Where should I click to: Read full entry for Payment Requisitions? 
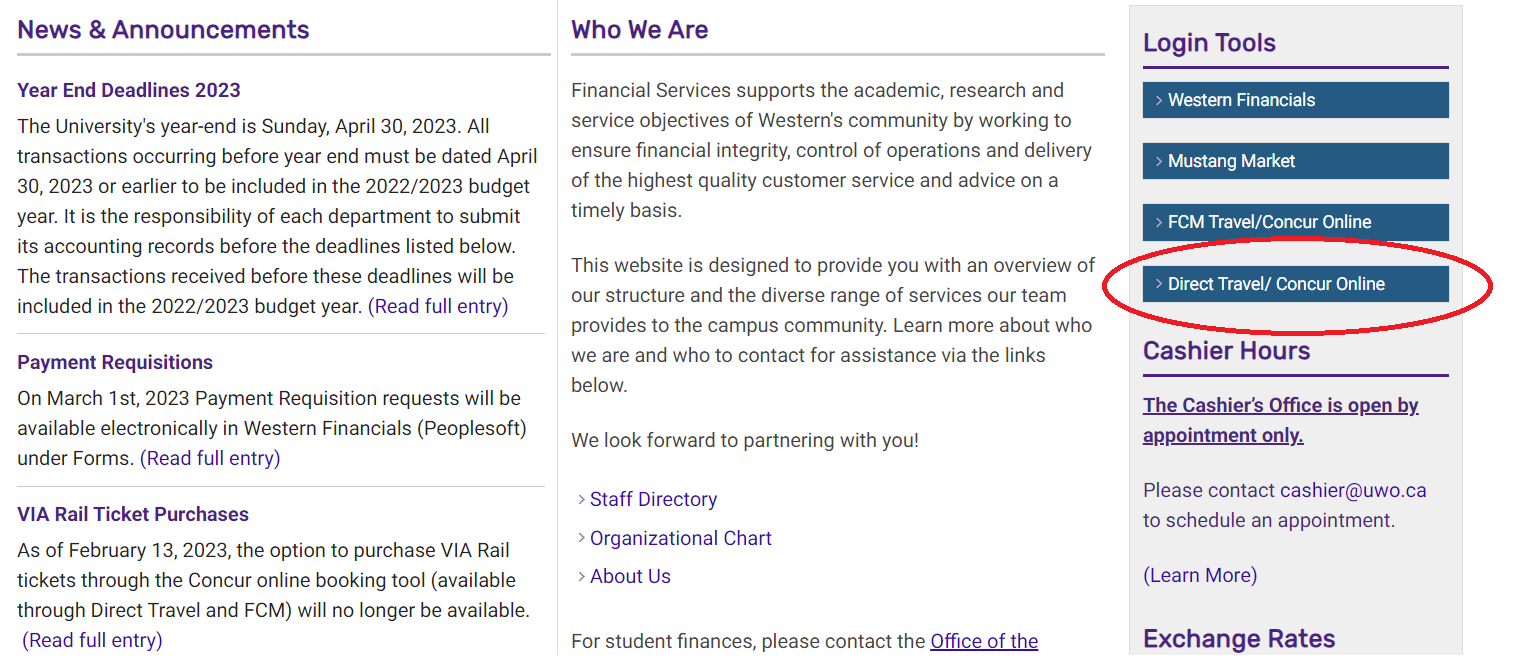coord(210,458)
